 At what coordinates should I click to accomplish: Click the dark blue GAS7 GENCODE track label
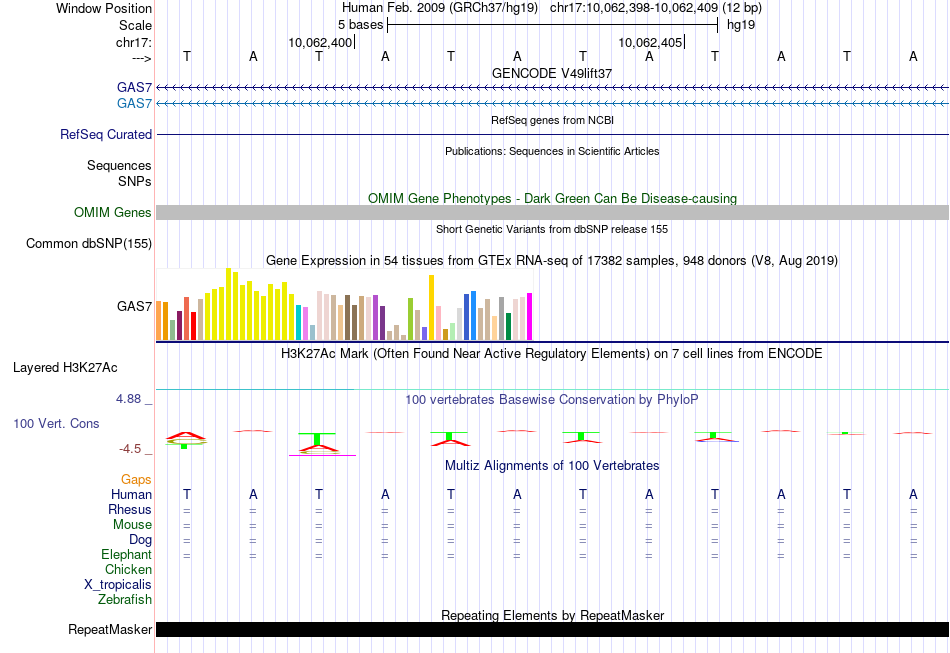(x=134, y=87)
